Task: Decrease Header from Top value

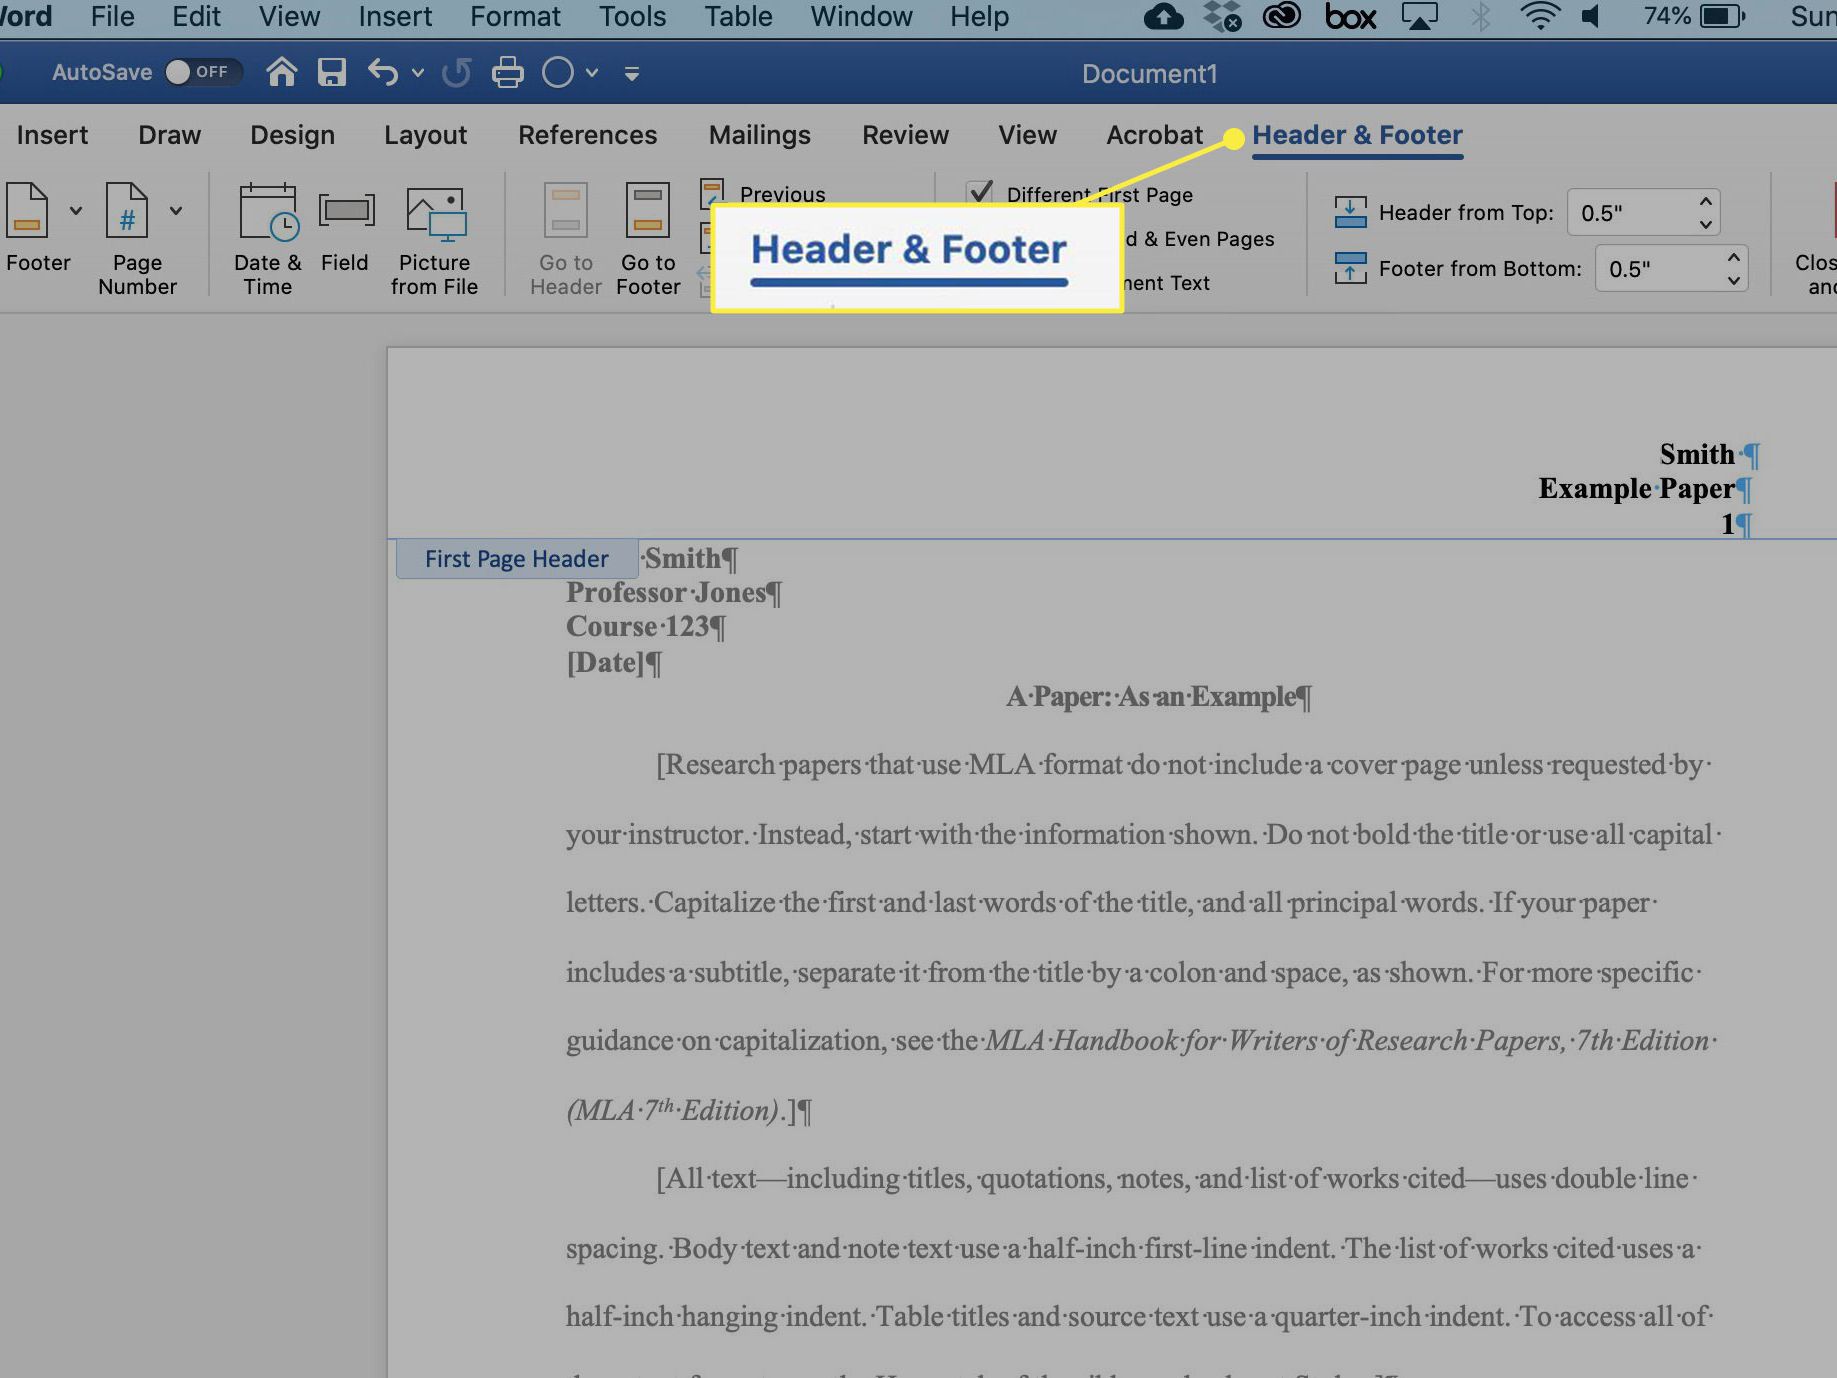Action: coord(1706,225)
